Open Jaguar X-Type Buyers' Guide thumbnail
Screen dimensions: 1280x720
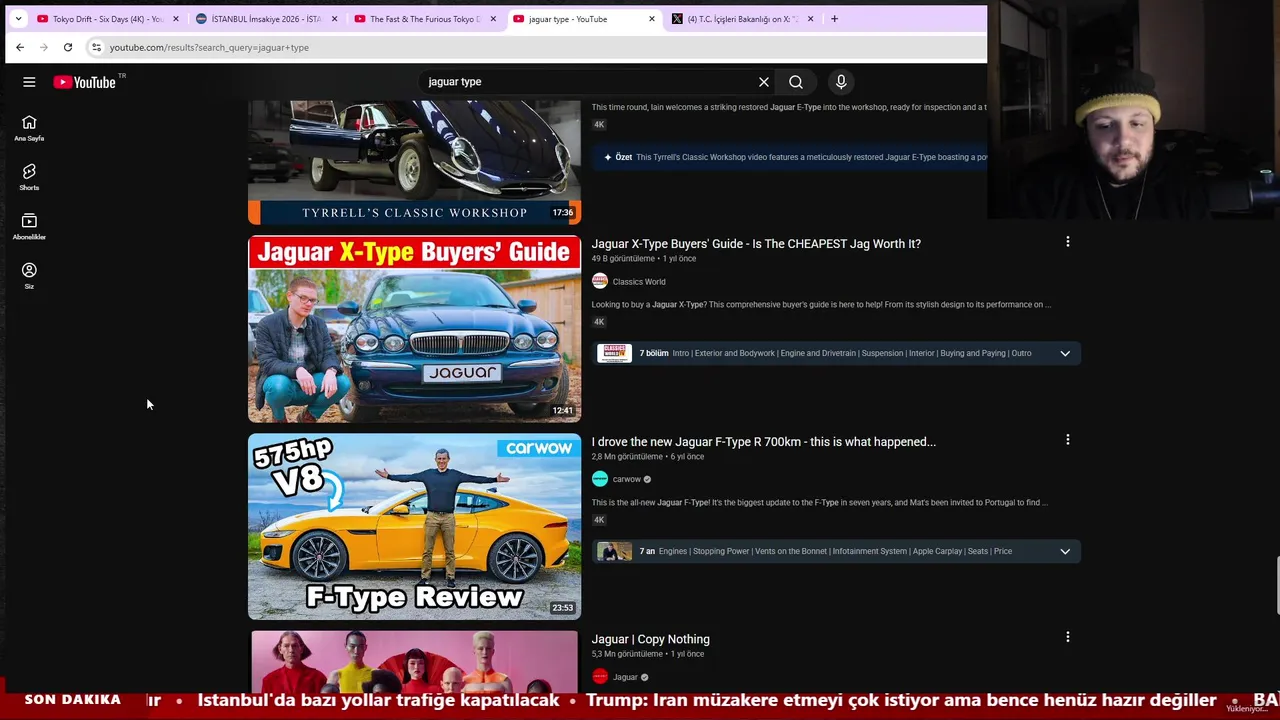[414, 329]
